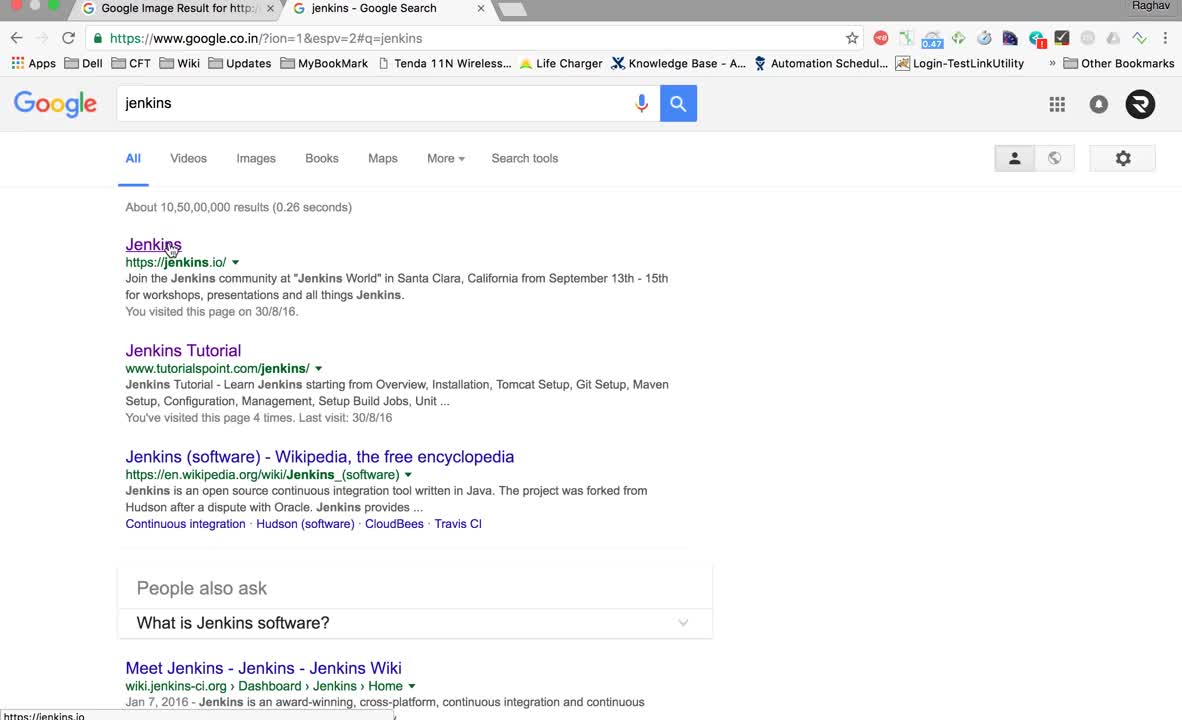Click the faded grey circle extension icon

click(x=1088, y=38)
